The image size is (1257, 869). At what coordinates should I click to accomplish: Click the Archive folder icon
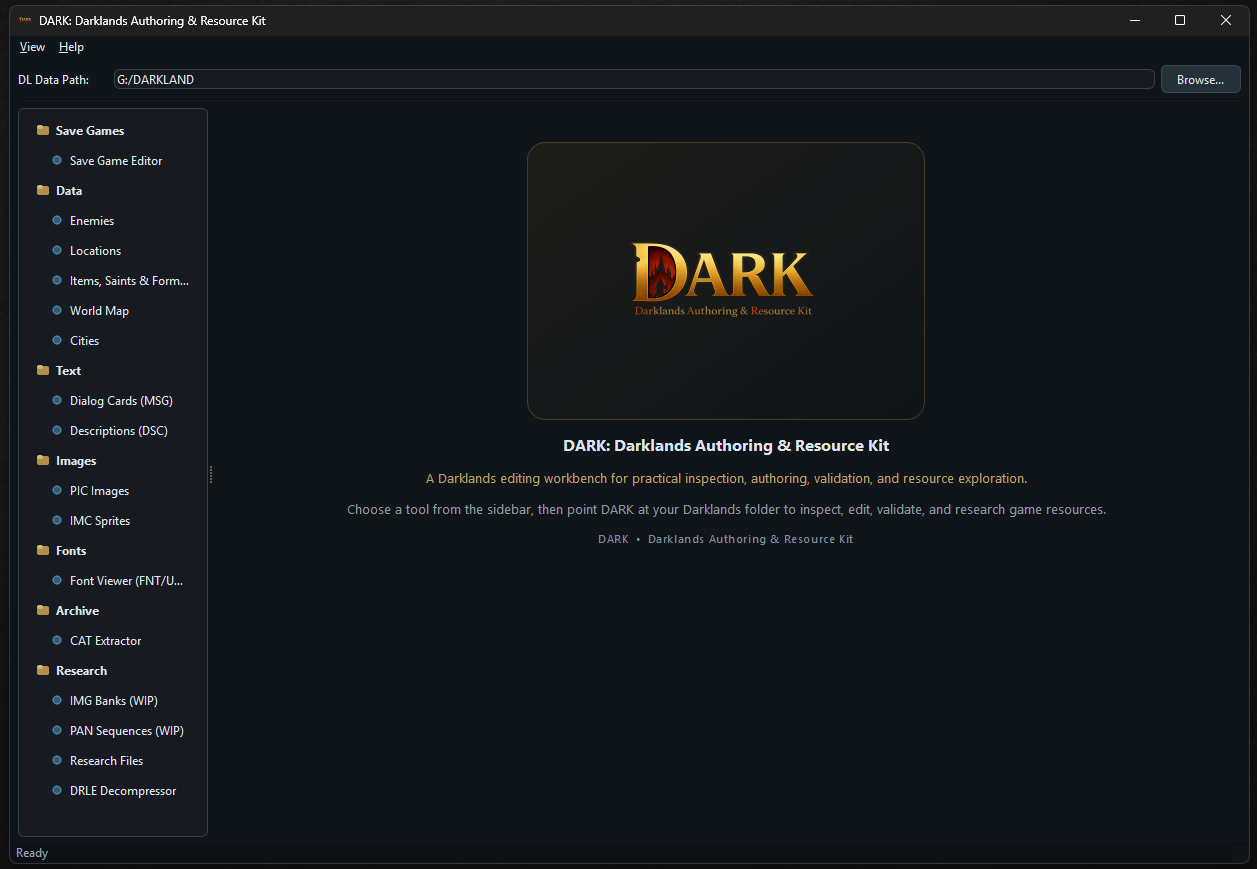pos(43,611)
